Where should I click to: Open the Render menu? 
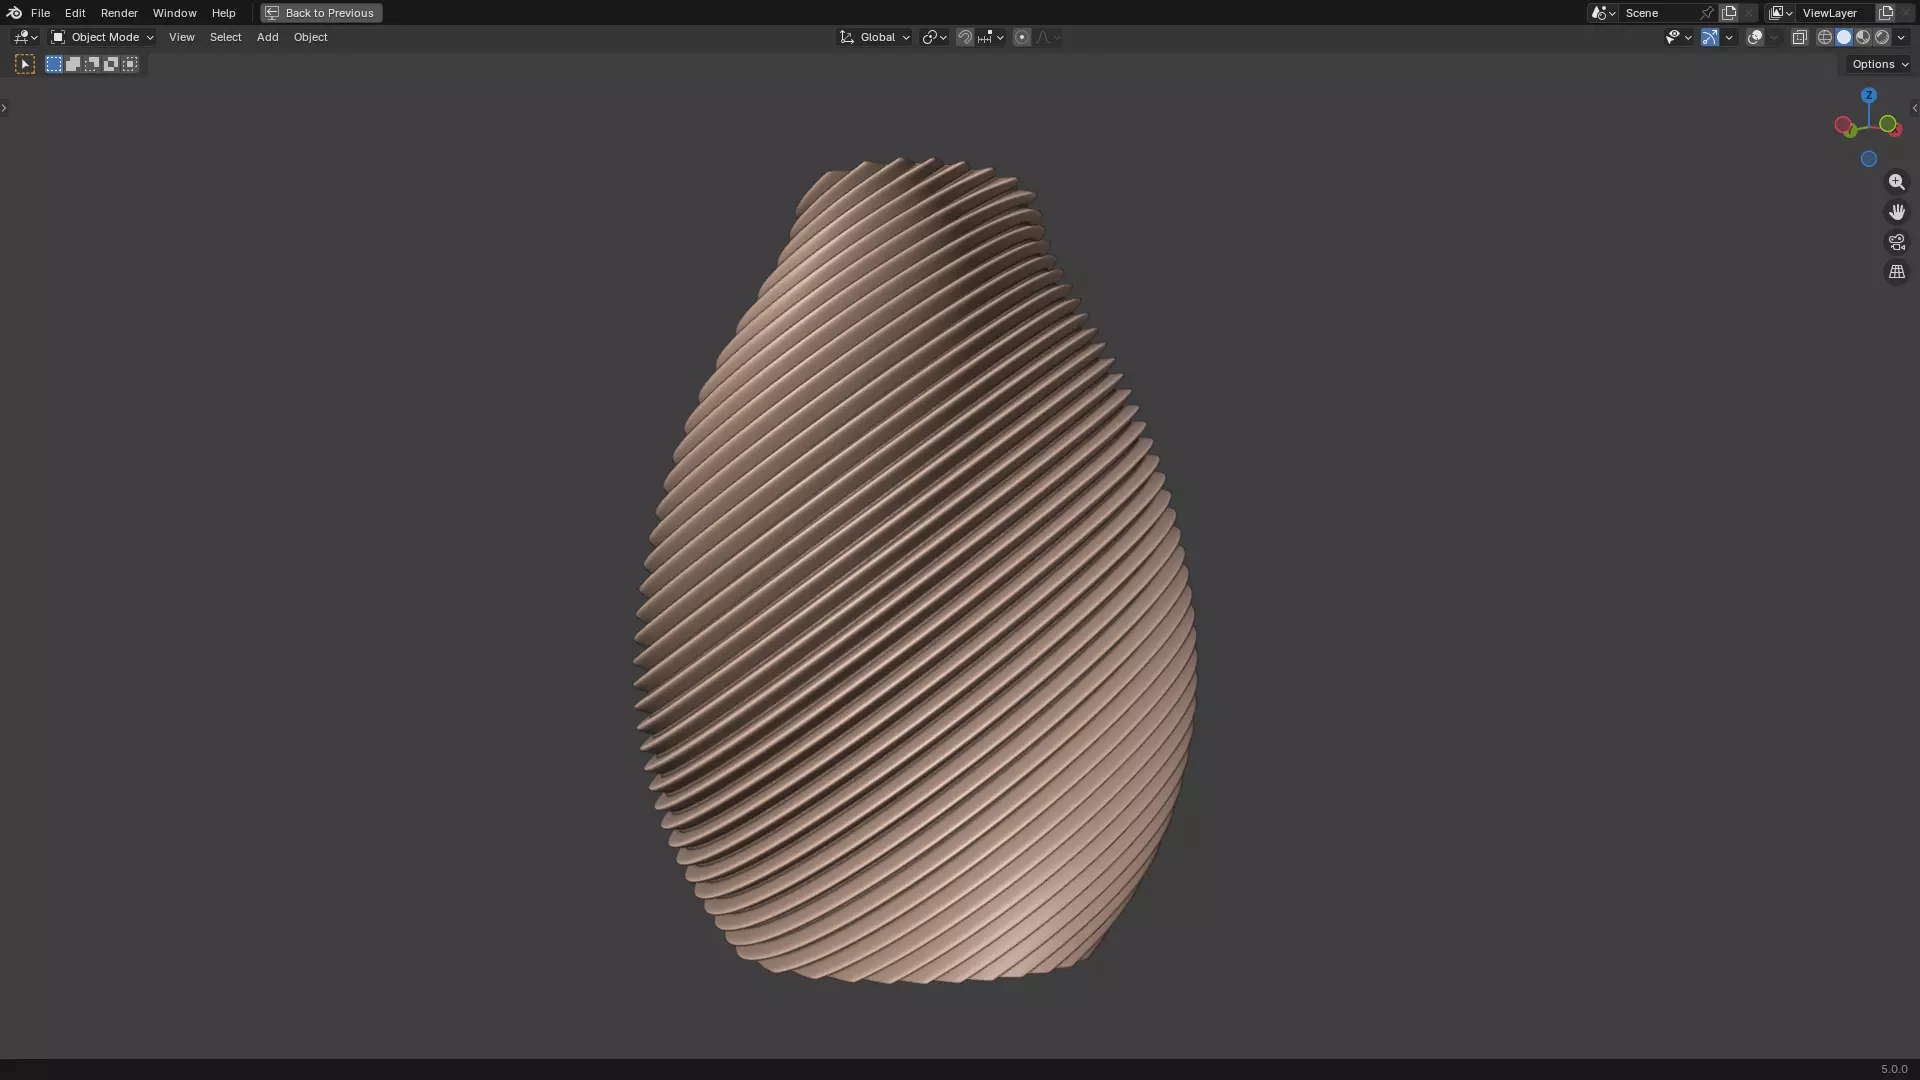(x=119, y=13)
